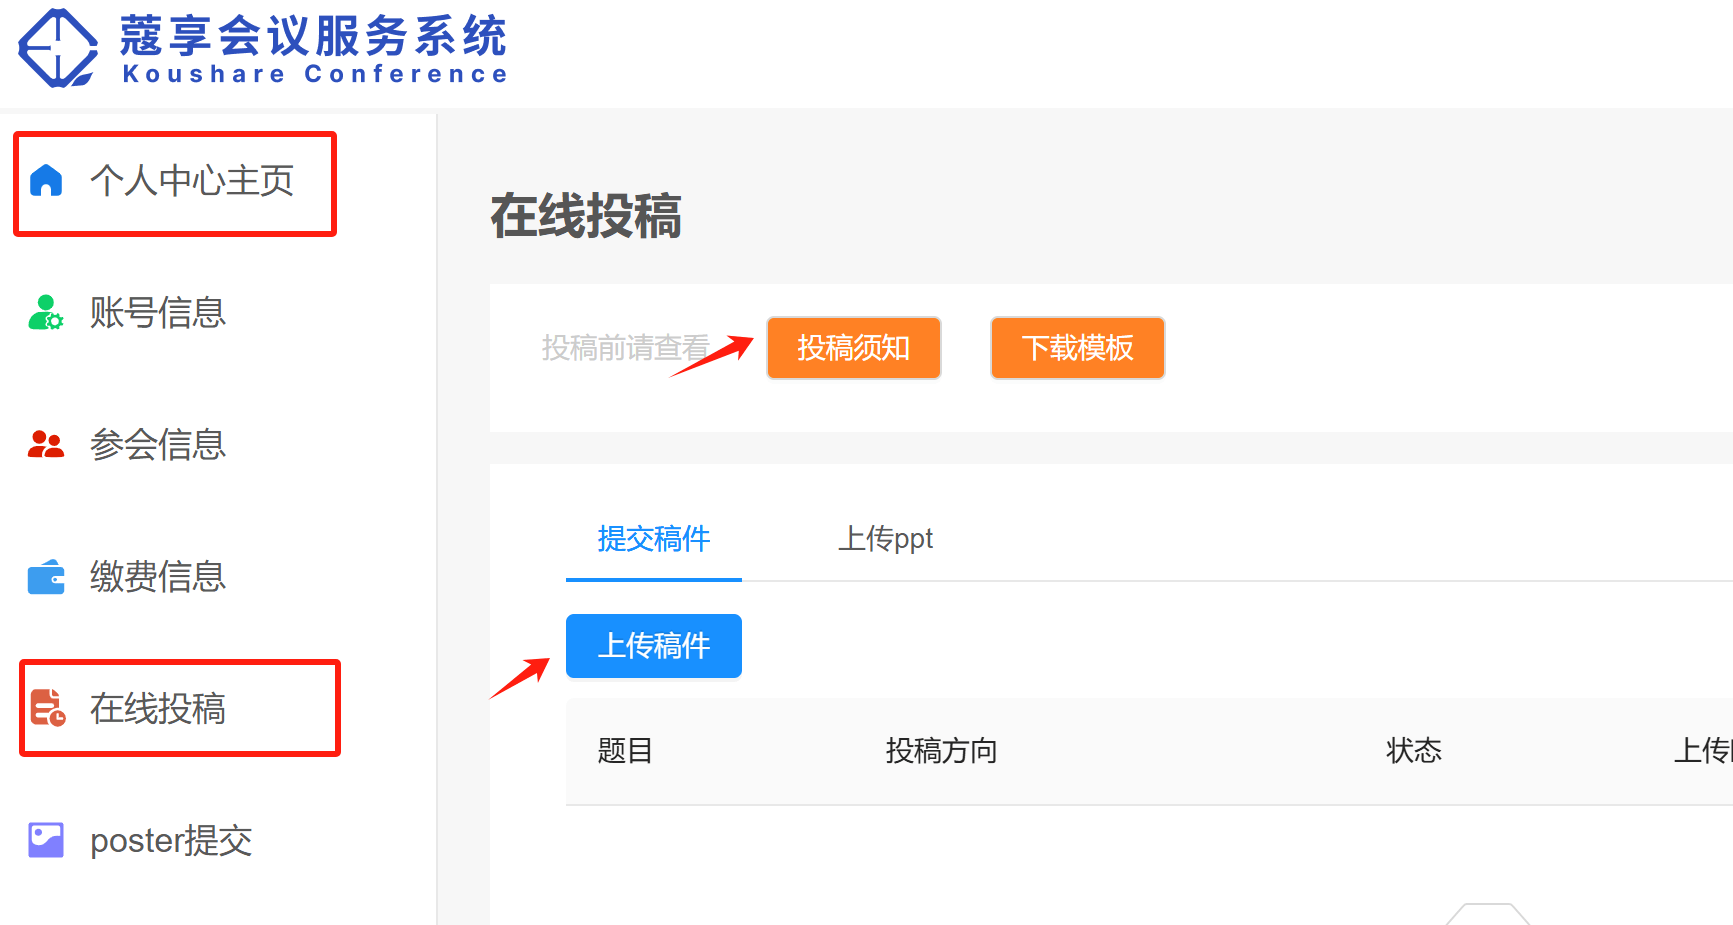Select 缴费信息 menu label
This screenshot has width=1733, height=925.
158,577
